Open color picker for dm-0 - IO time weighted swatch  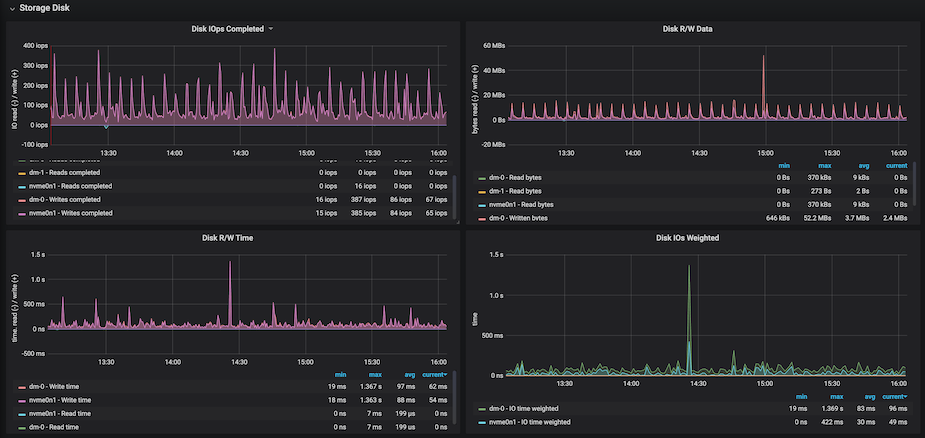point(481,409)
